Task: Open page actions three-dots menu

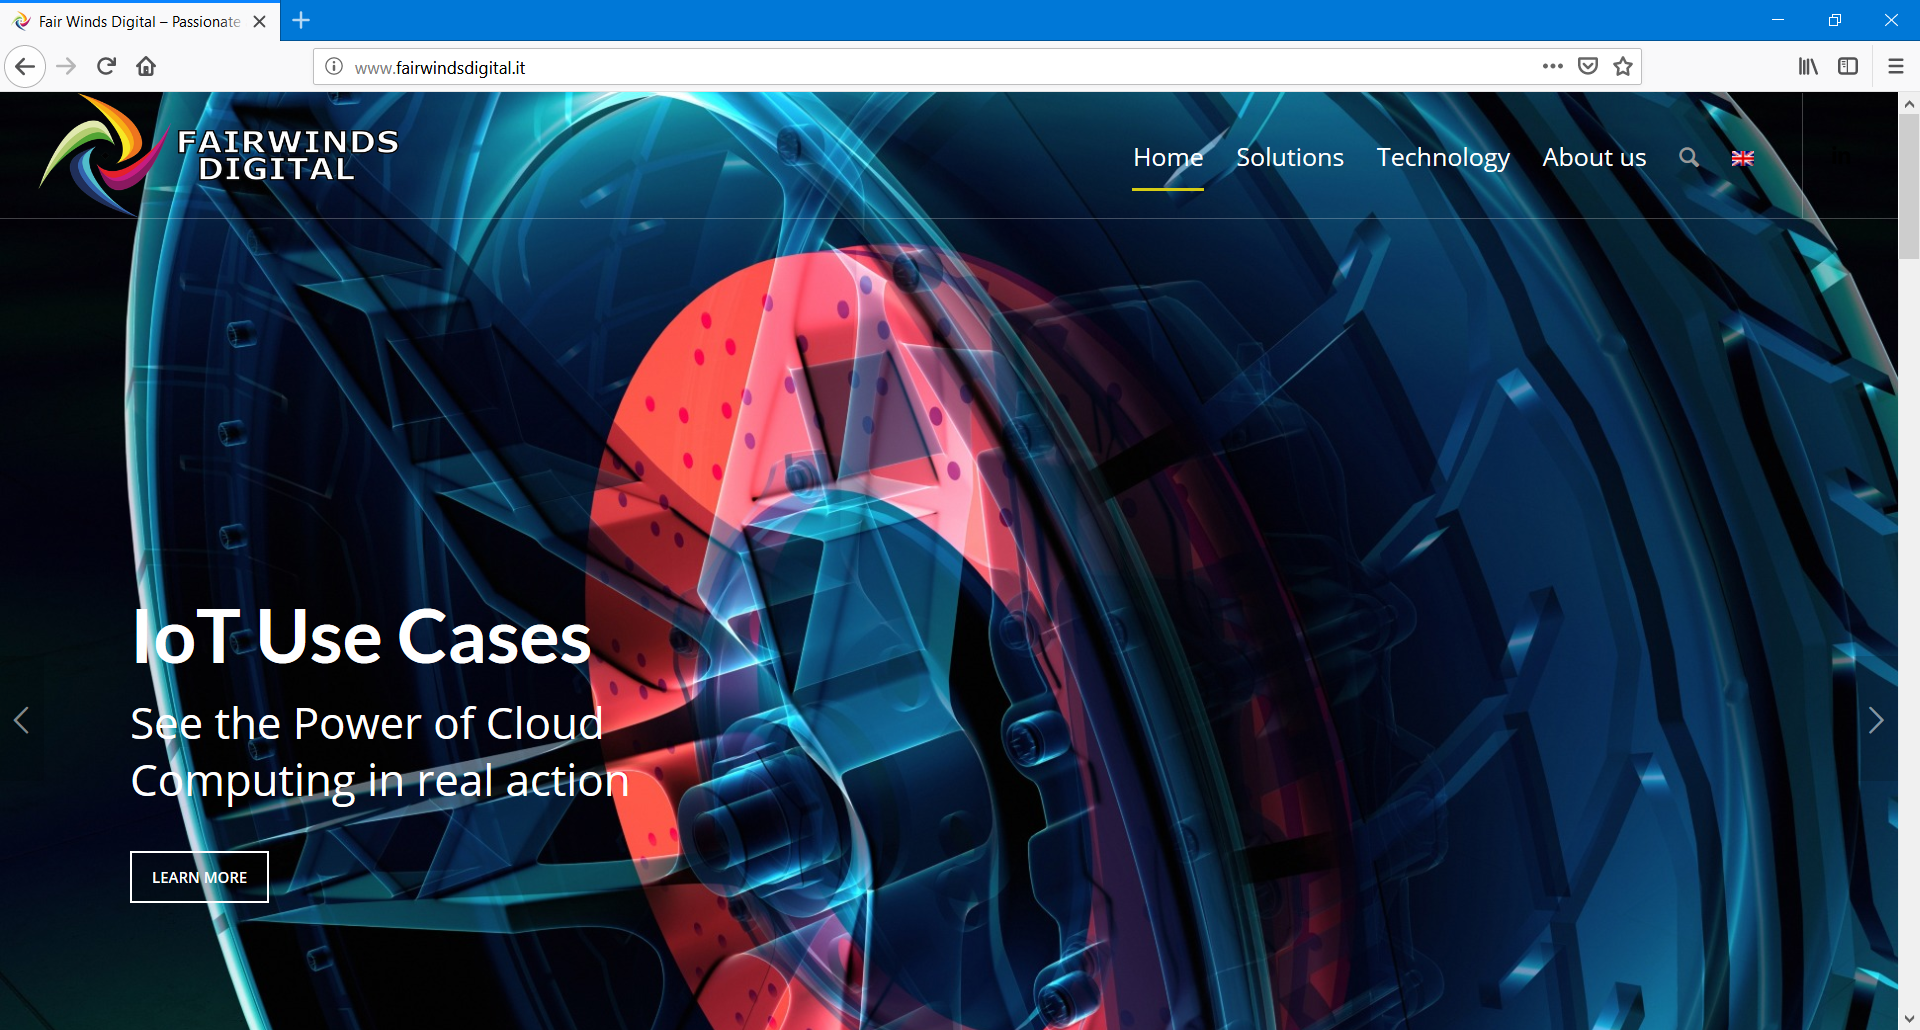Action: [x=1552, y=66]
